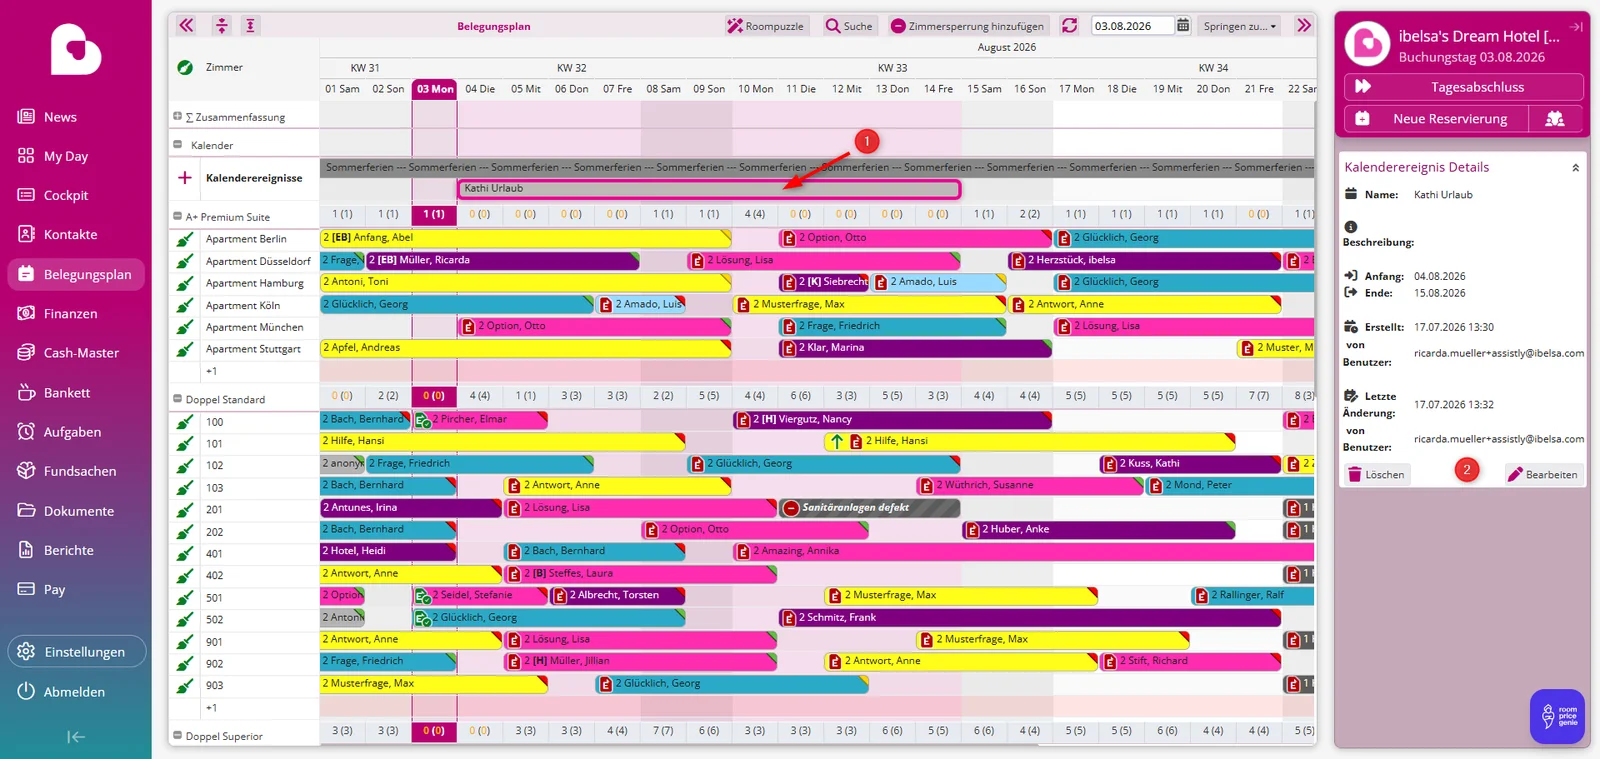The width and height of the screenshot is (1600, 759).
Task: Collapse the right details panel arrow
Action: point(1576,27)
